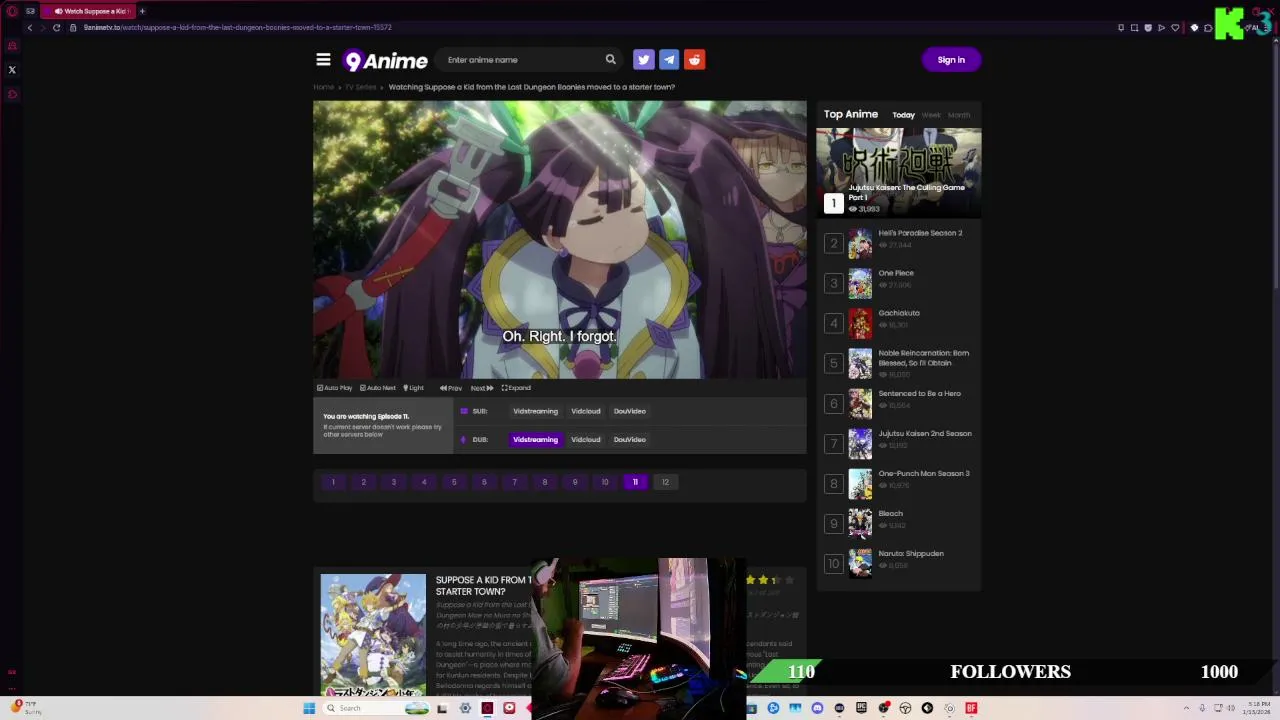Viewport: 1280px width, 720px height.
Task: Click the Sign in button
Action: click(x=951, y=60)
